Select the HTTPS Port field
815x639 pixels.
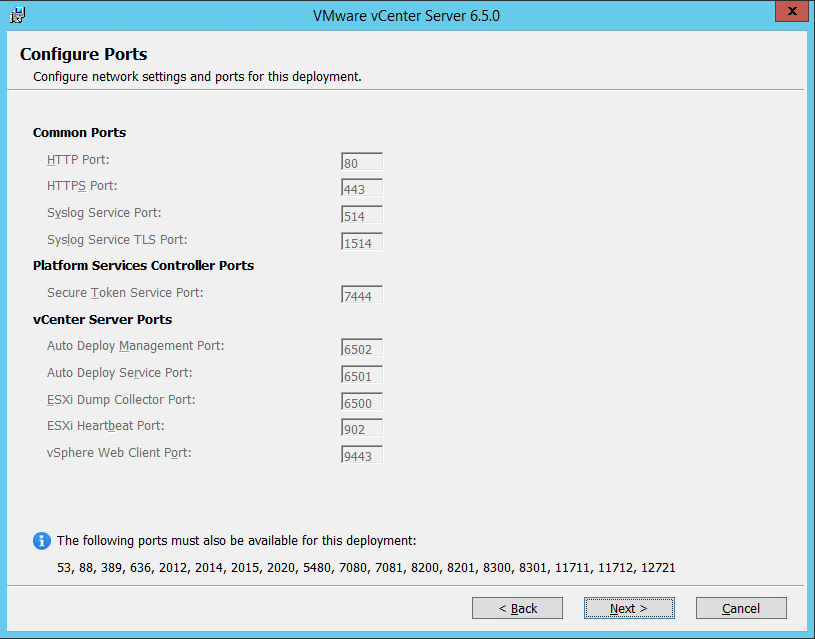[x=362, y=188]
